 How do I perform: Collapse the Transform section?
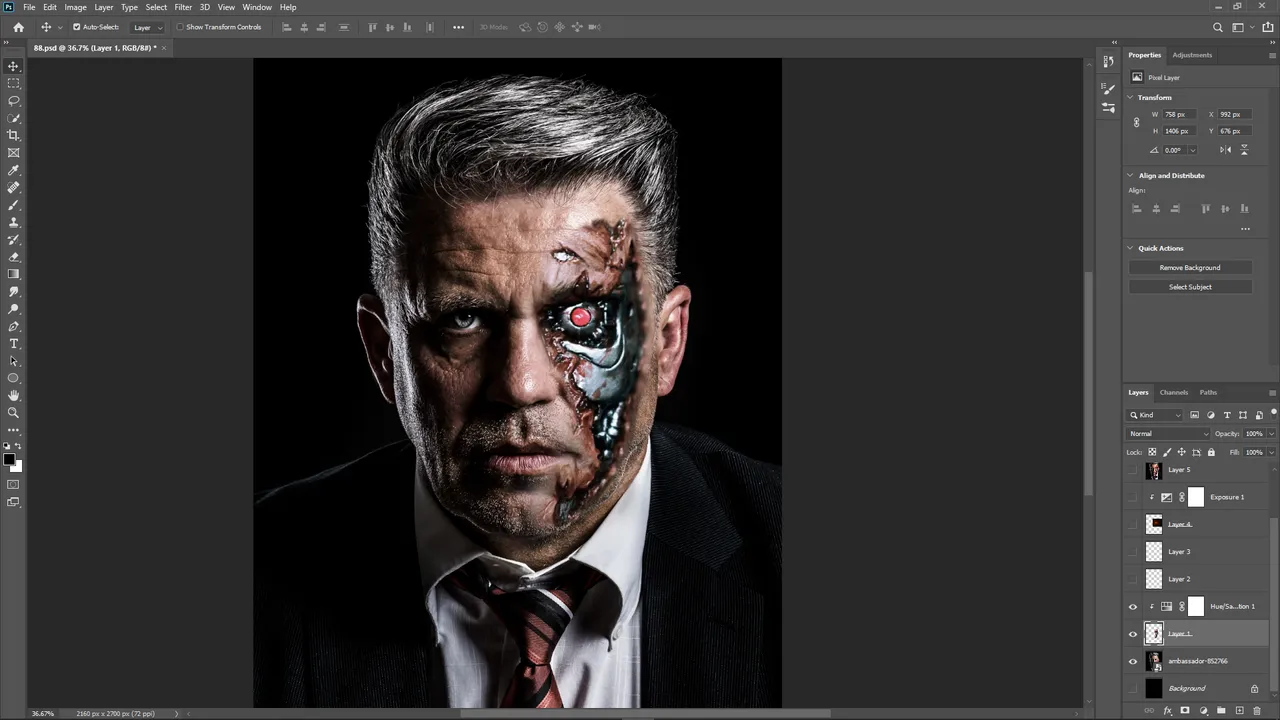point(1130,98)
